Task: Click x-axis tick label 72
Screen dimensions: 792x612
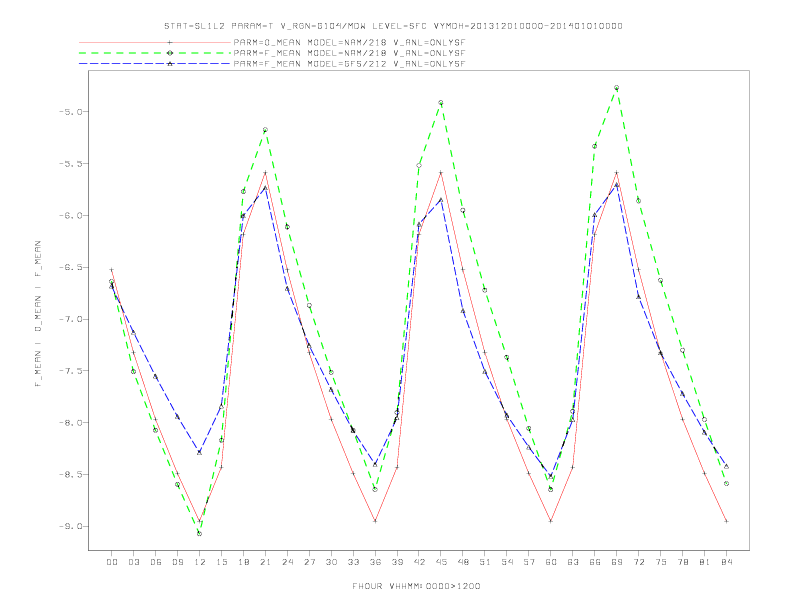Action: [638, 562]
